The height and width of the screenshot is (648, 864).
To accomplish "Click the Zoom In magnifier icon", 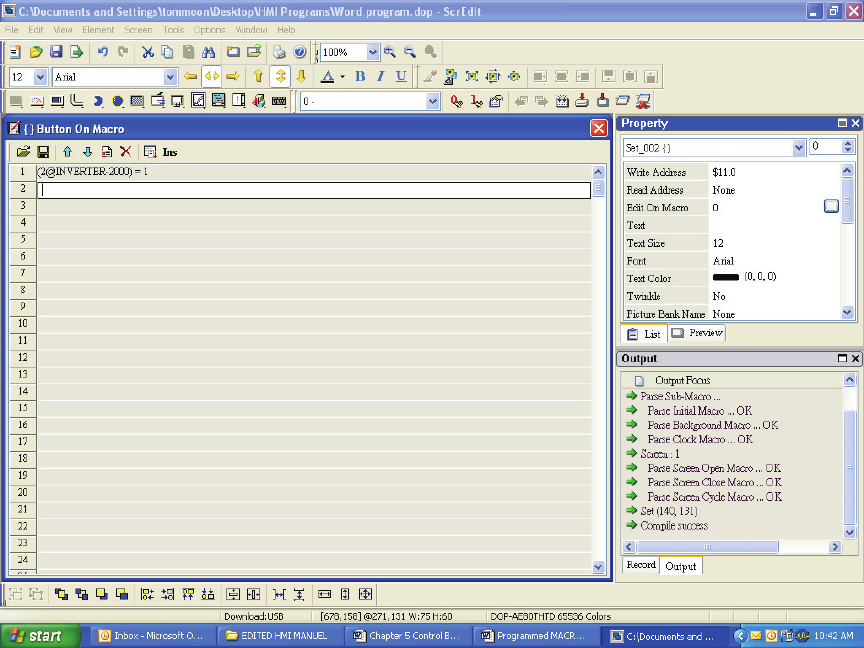I will [390, 52].
